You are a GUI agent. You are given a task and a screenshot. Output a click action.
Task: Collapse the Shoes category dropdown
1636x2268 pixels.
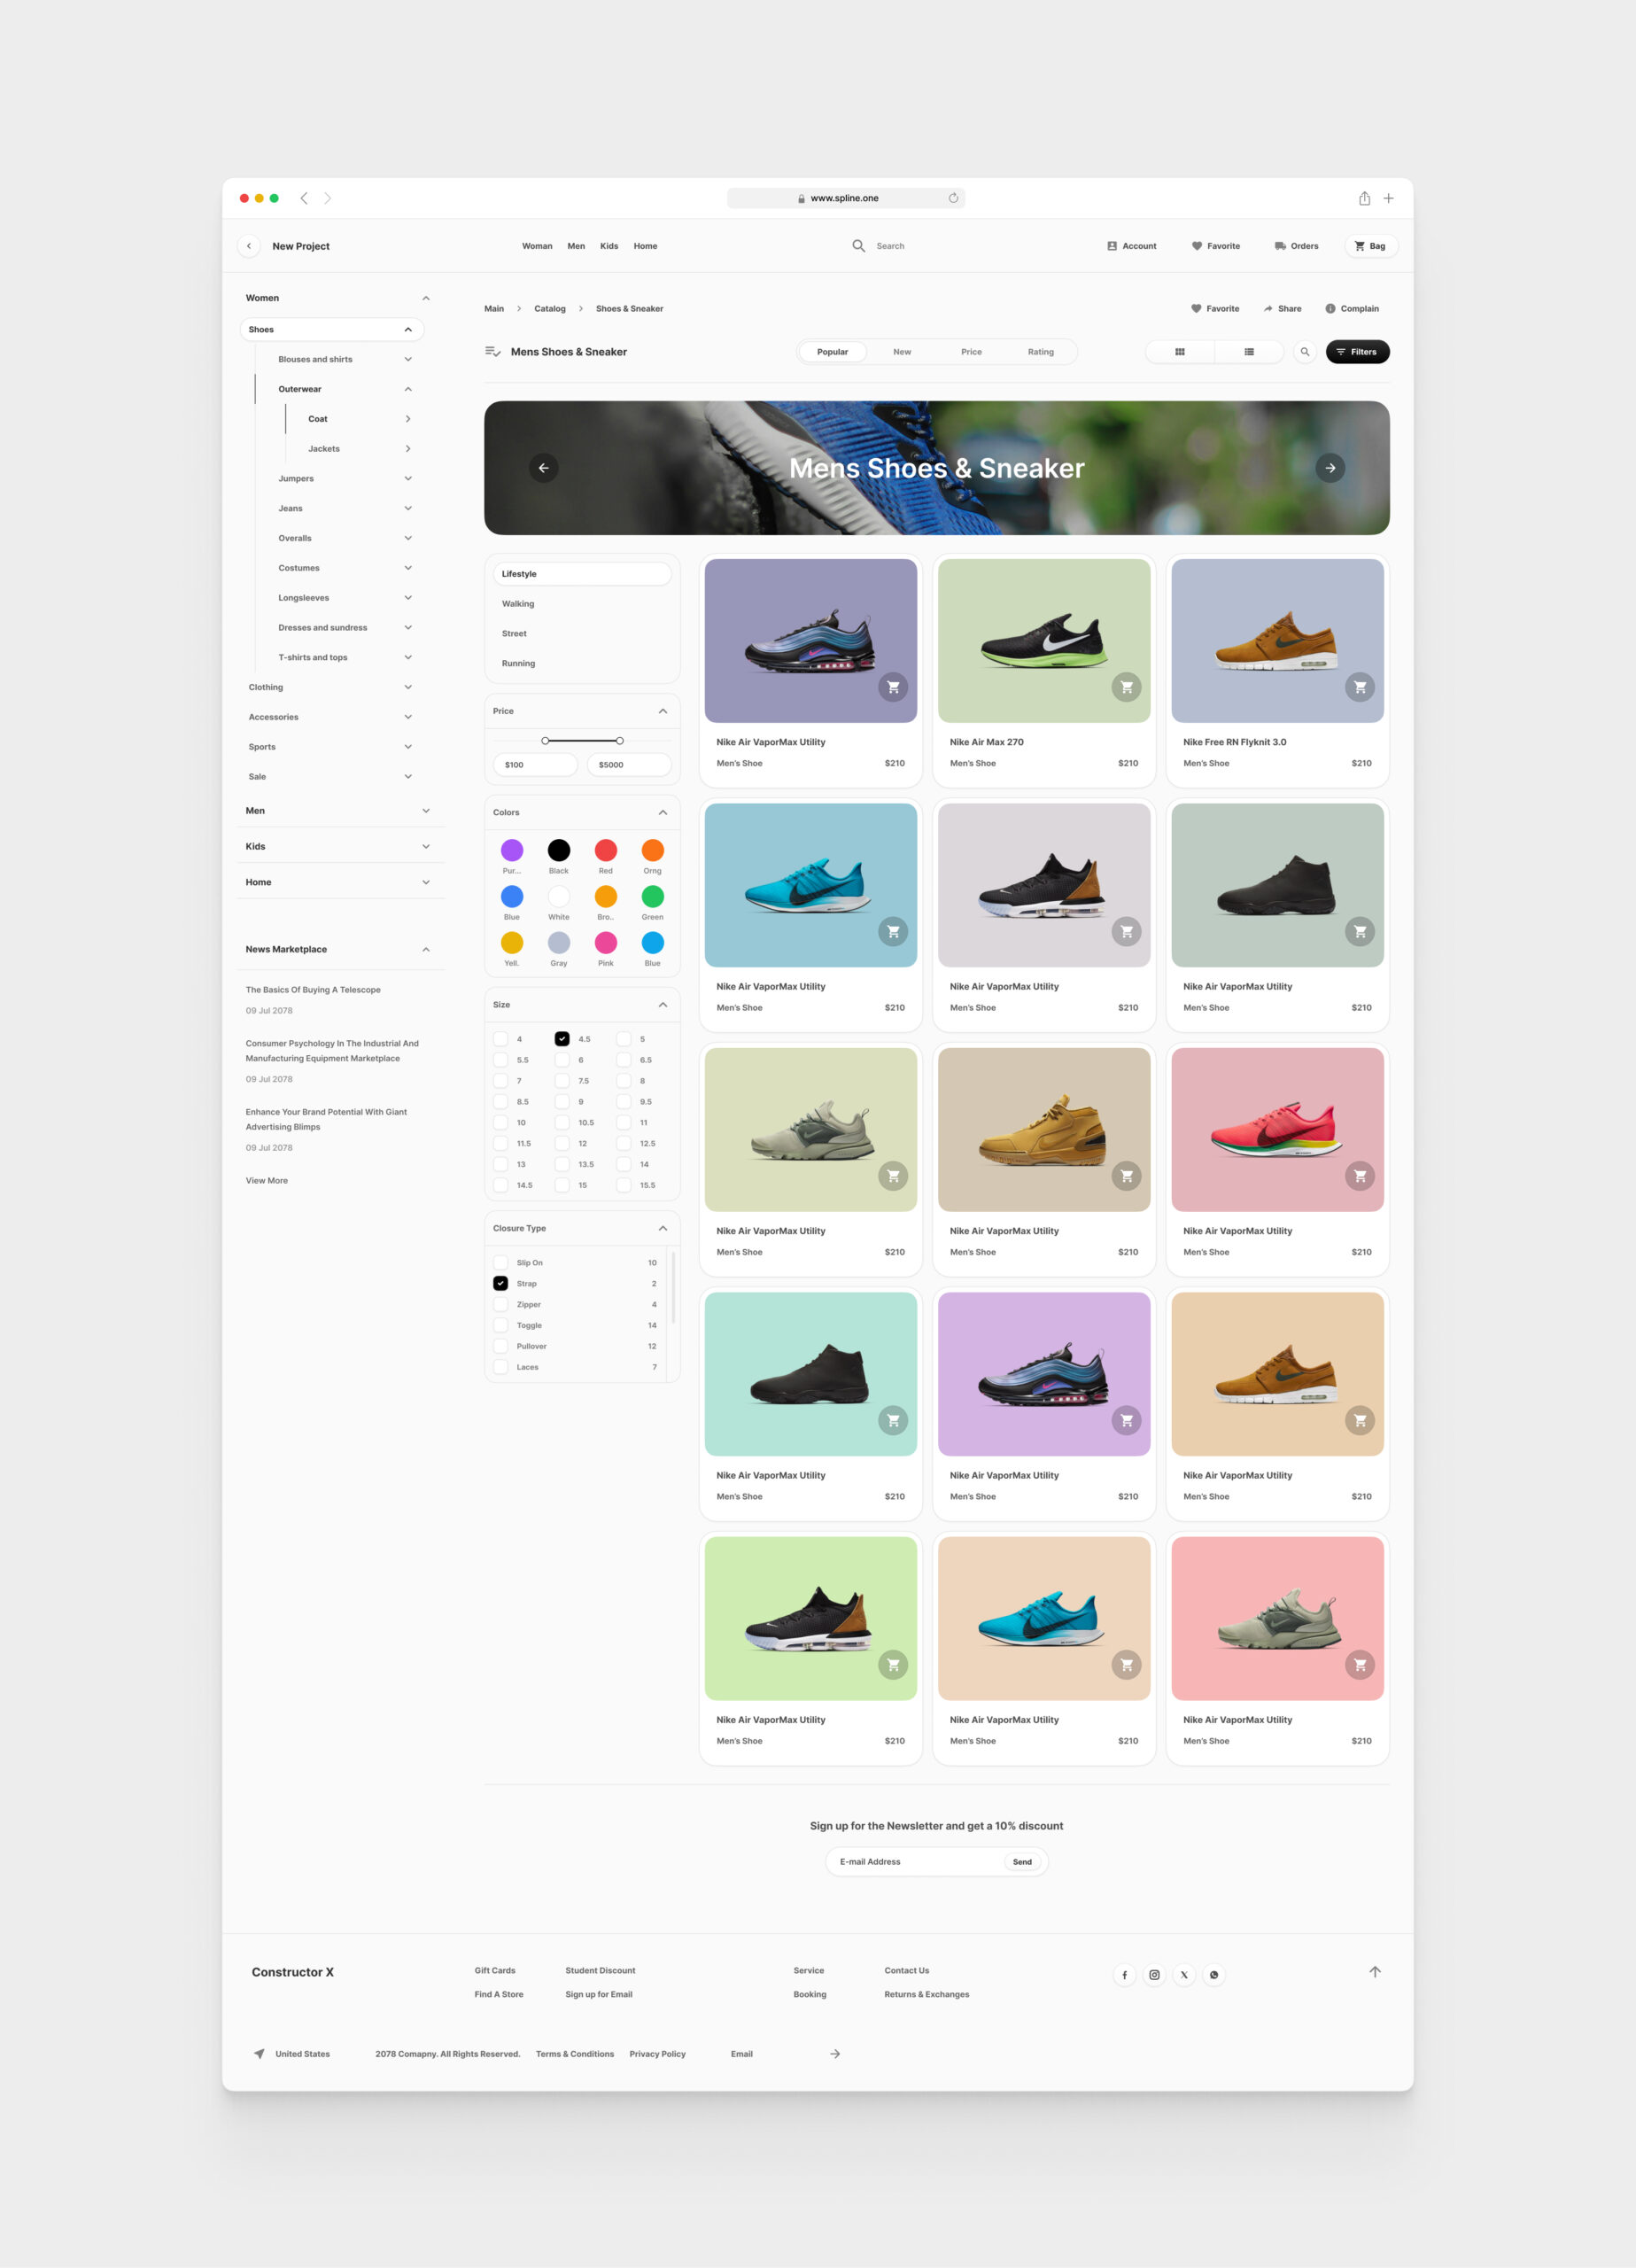click(408, 330)
